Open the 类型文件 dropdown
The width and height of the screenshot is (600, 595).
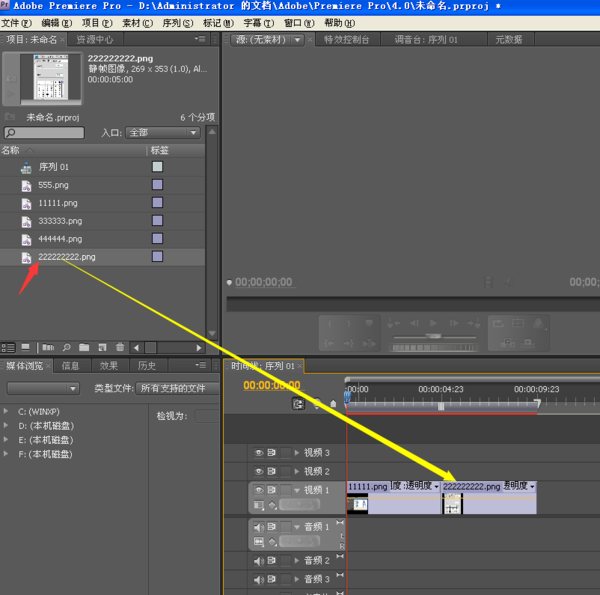(x=176, y=388)
